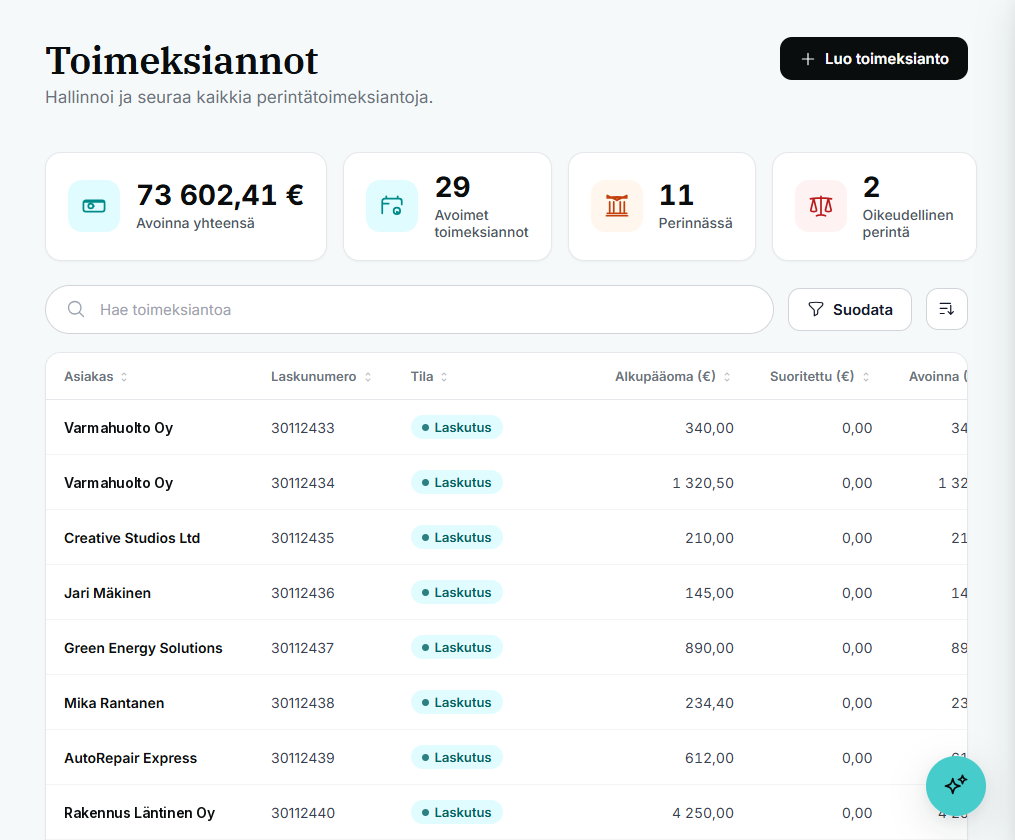
Task: Open the Jari Mäkinen row
Action: coord(506,593)
